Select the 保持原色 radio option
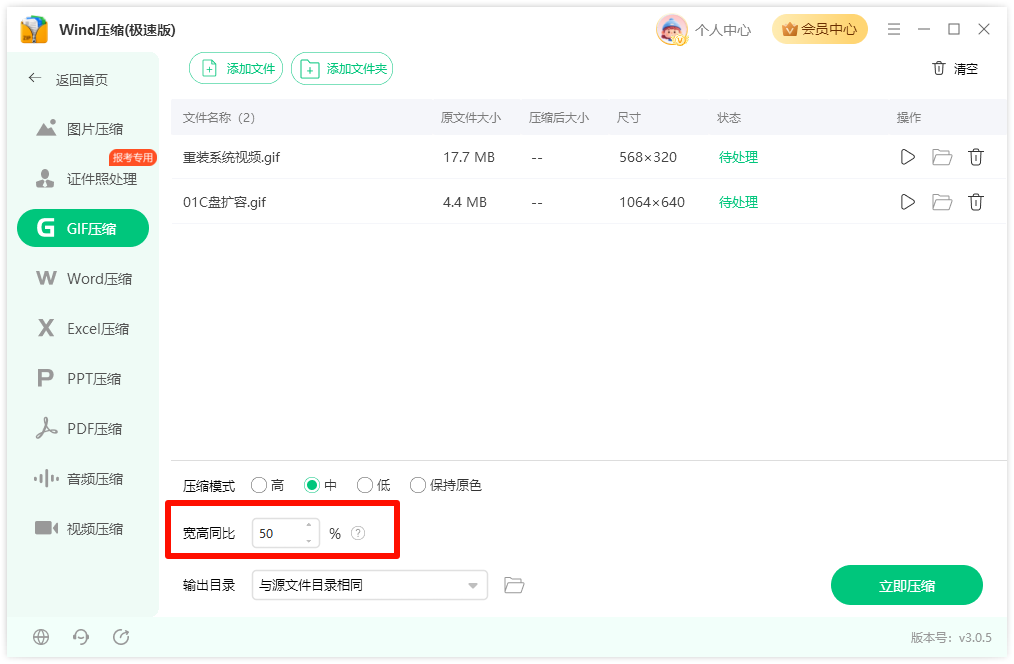Screen dimensions: 1014x664 [x=418, y=485]
